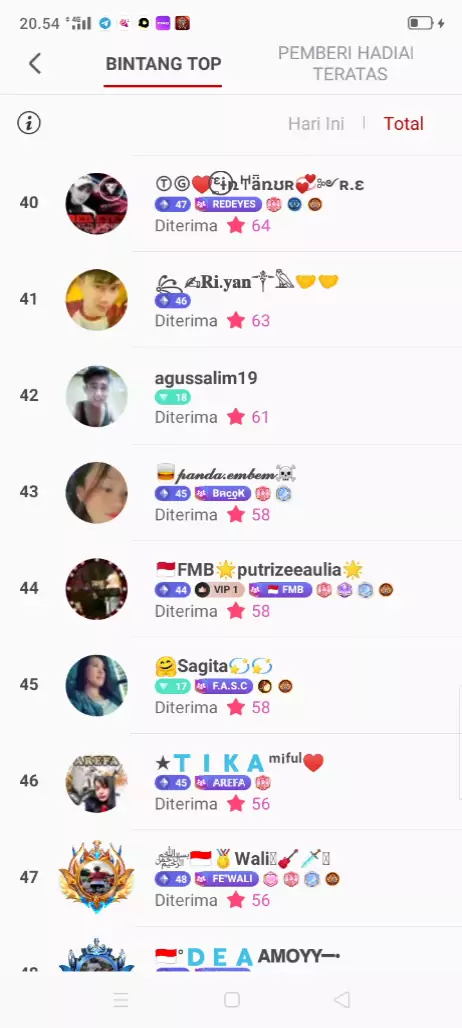Switch to Bintang Top tab
The image size is (462, 1028).
163,64
